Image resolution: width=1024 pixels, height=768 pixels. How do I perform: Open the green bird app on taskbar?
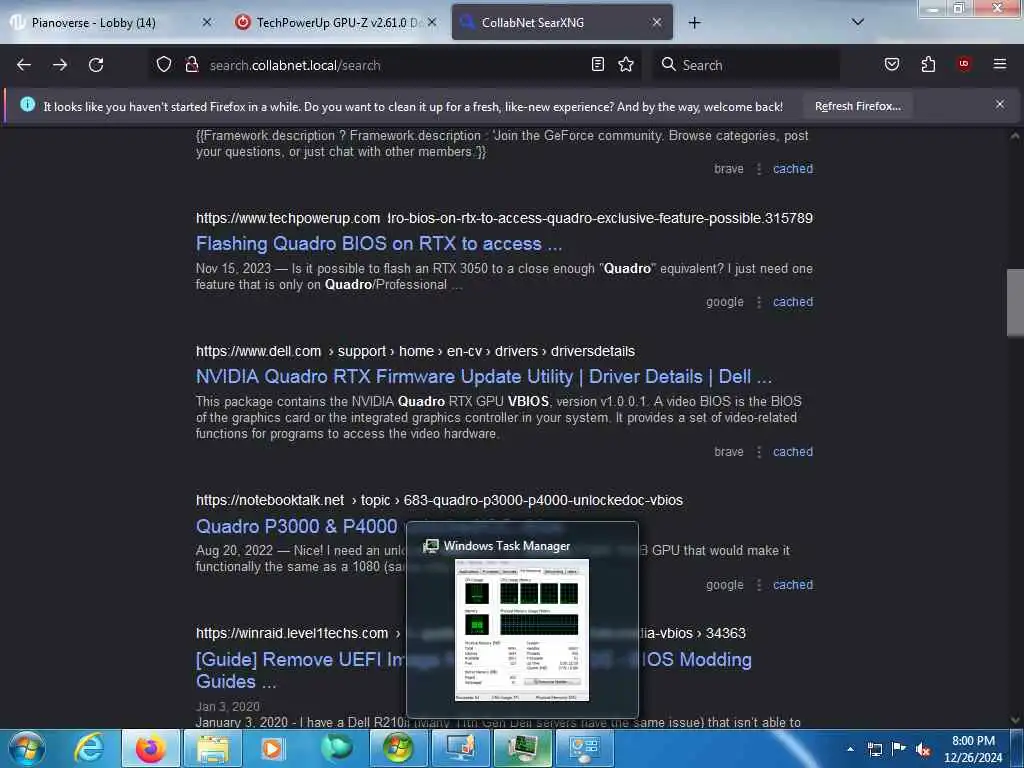[336, 748]
